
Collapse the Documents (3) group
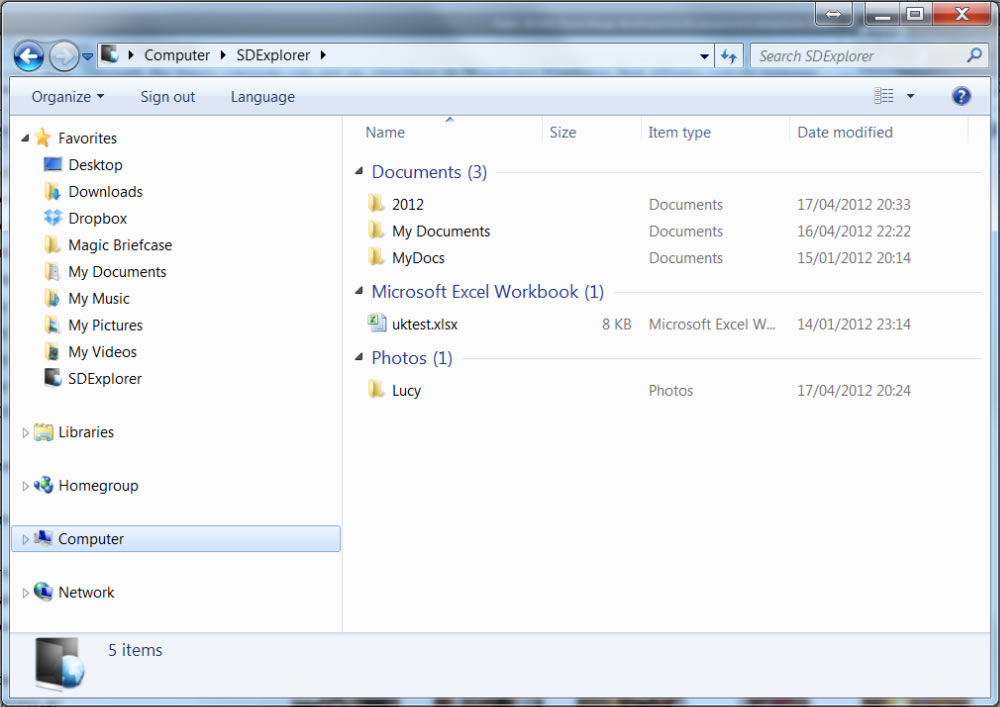click(x=359, y=171)
